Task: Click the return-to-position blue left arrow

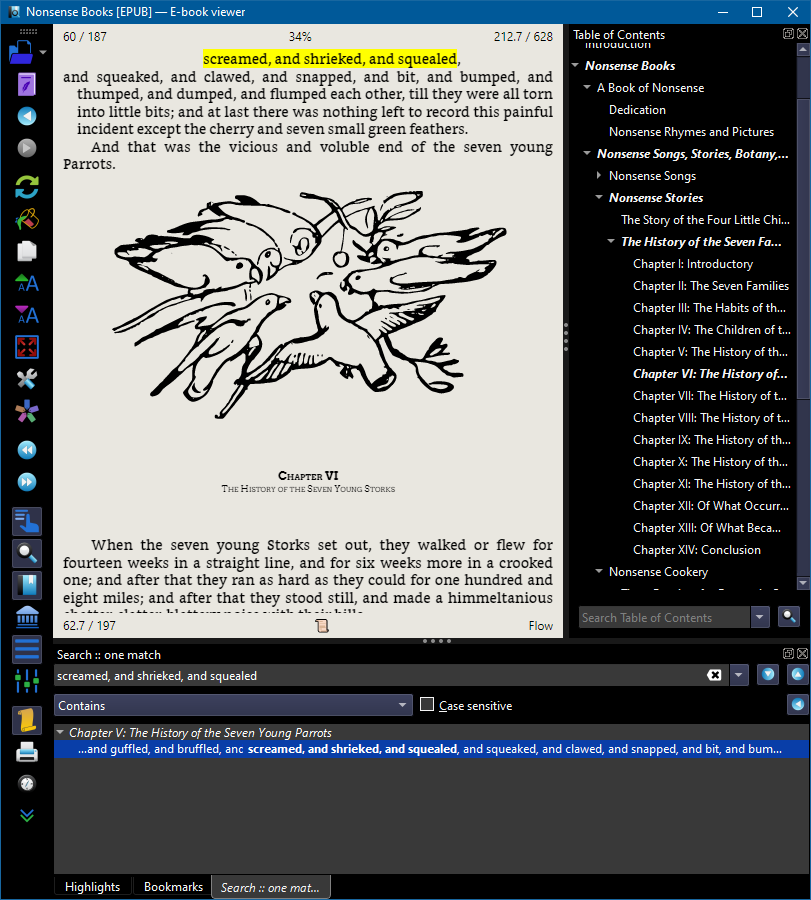Action: [798, 704]
